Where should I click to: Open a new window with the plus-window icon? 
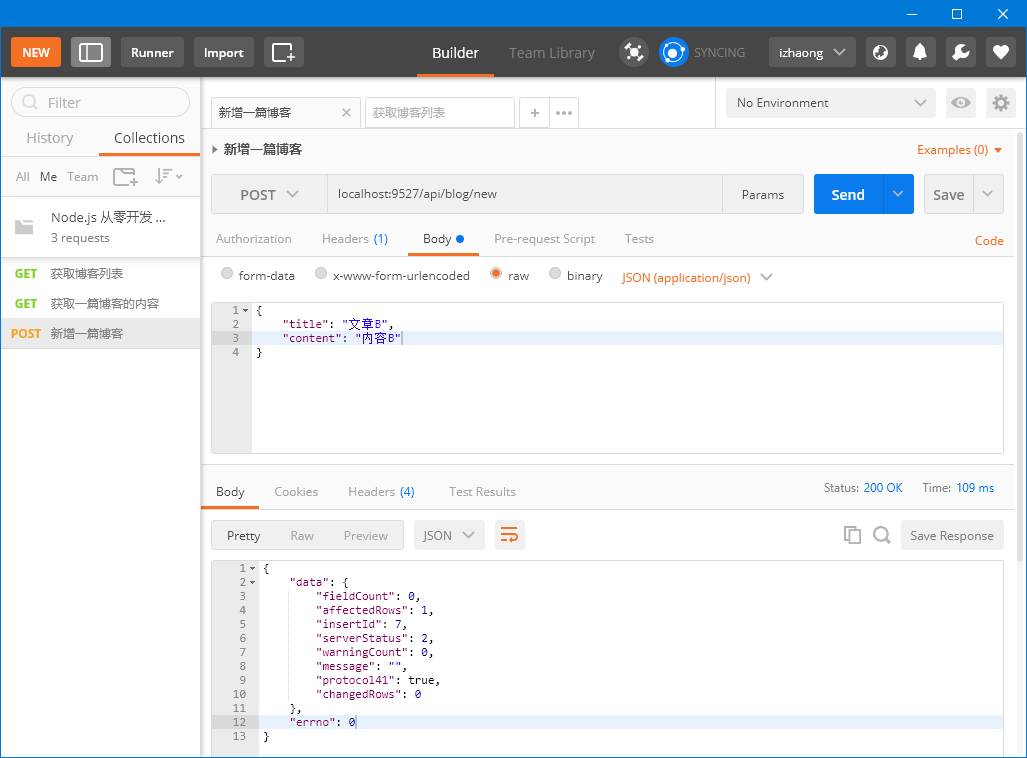tap(284, 52)
